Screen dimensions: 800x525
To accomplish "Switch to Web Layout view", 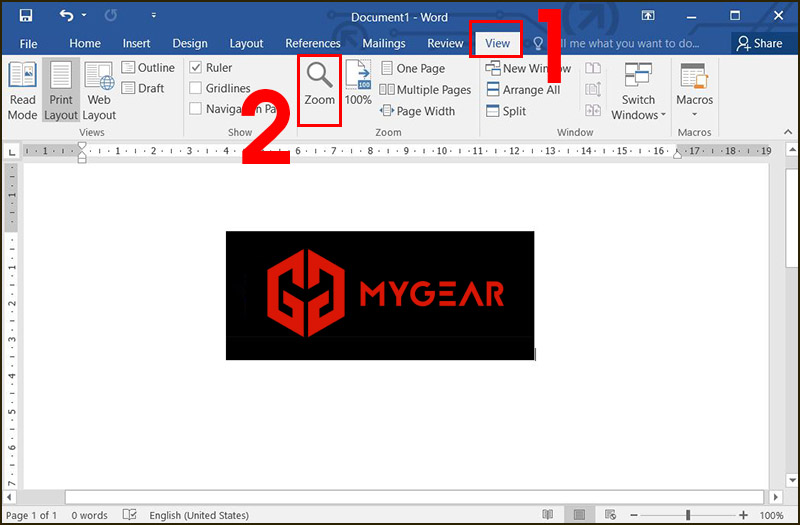I will [x=99, y=91].
